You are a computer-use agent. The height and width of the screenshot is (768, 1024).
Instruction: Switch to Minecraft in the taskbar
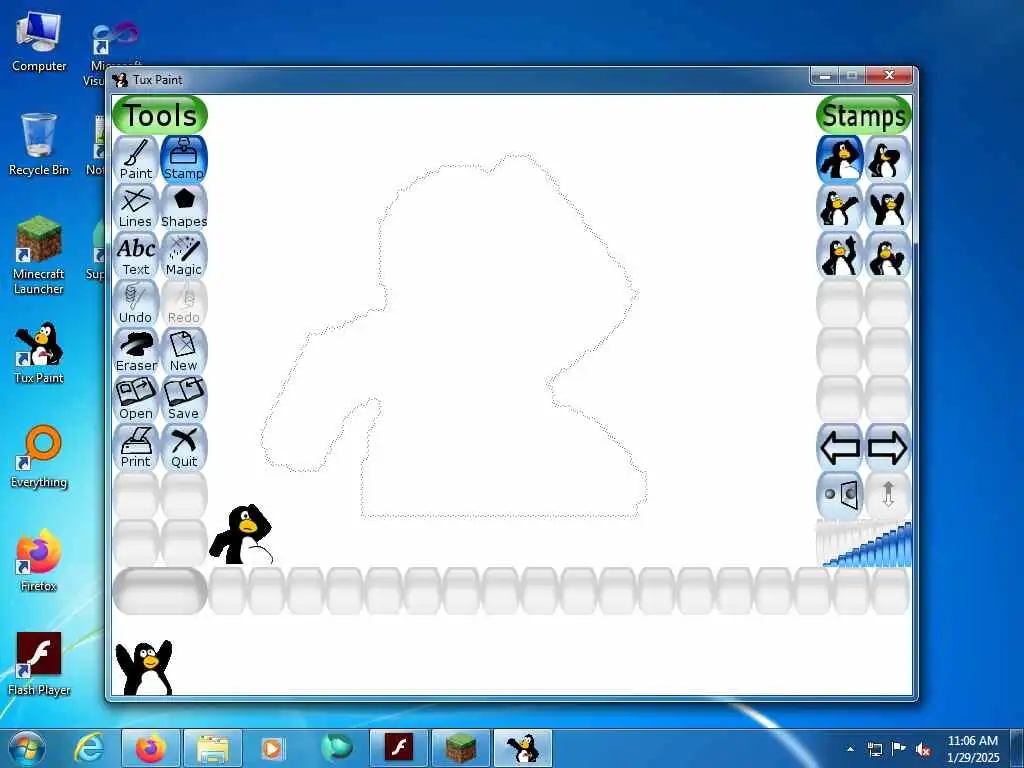(x=460, y=748)
